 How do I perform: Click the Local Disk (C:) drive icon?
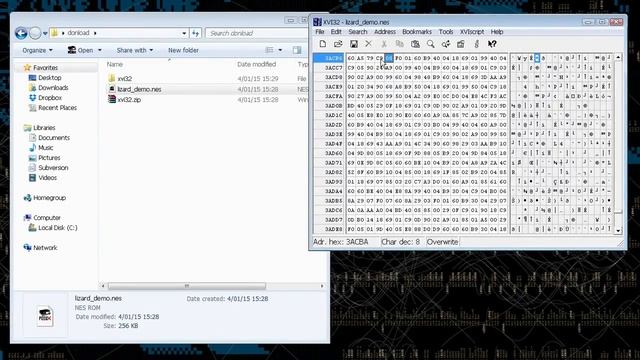click(32, 228)
